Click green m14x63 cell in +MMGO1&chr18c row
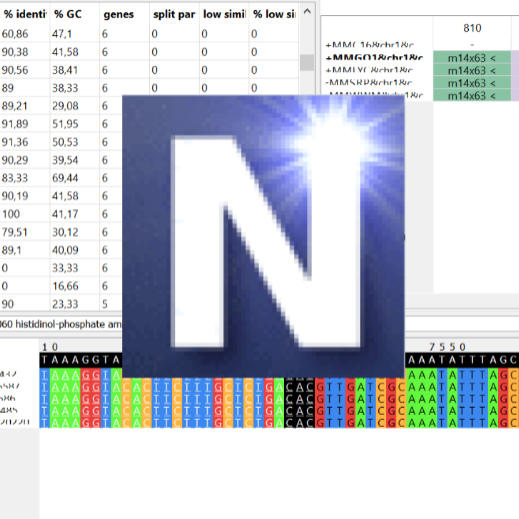 click(472, 58)
